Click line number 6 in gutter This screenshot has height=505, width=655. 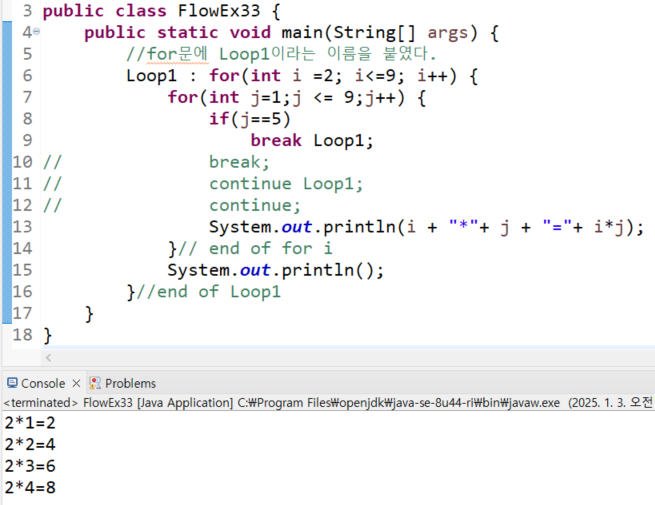click(27, 76)
